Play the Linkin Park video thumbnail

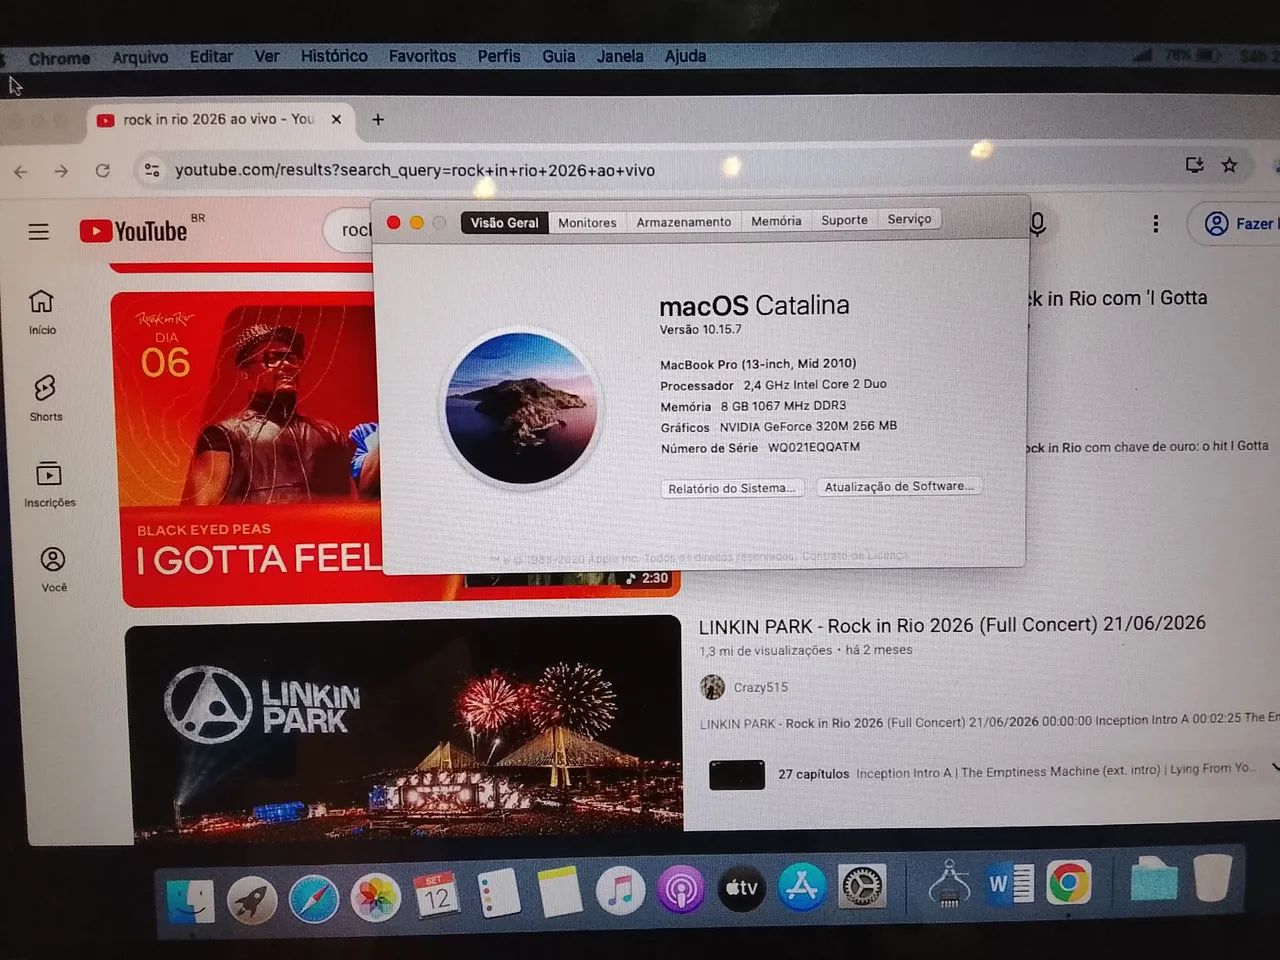[404, 728]
